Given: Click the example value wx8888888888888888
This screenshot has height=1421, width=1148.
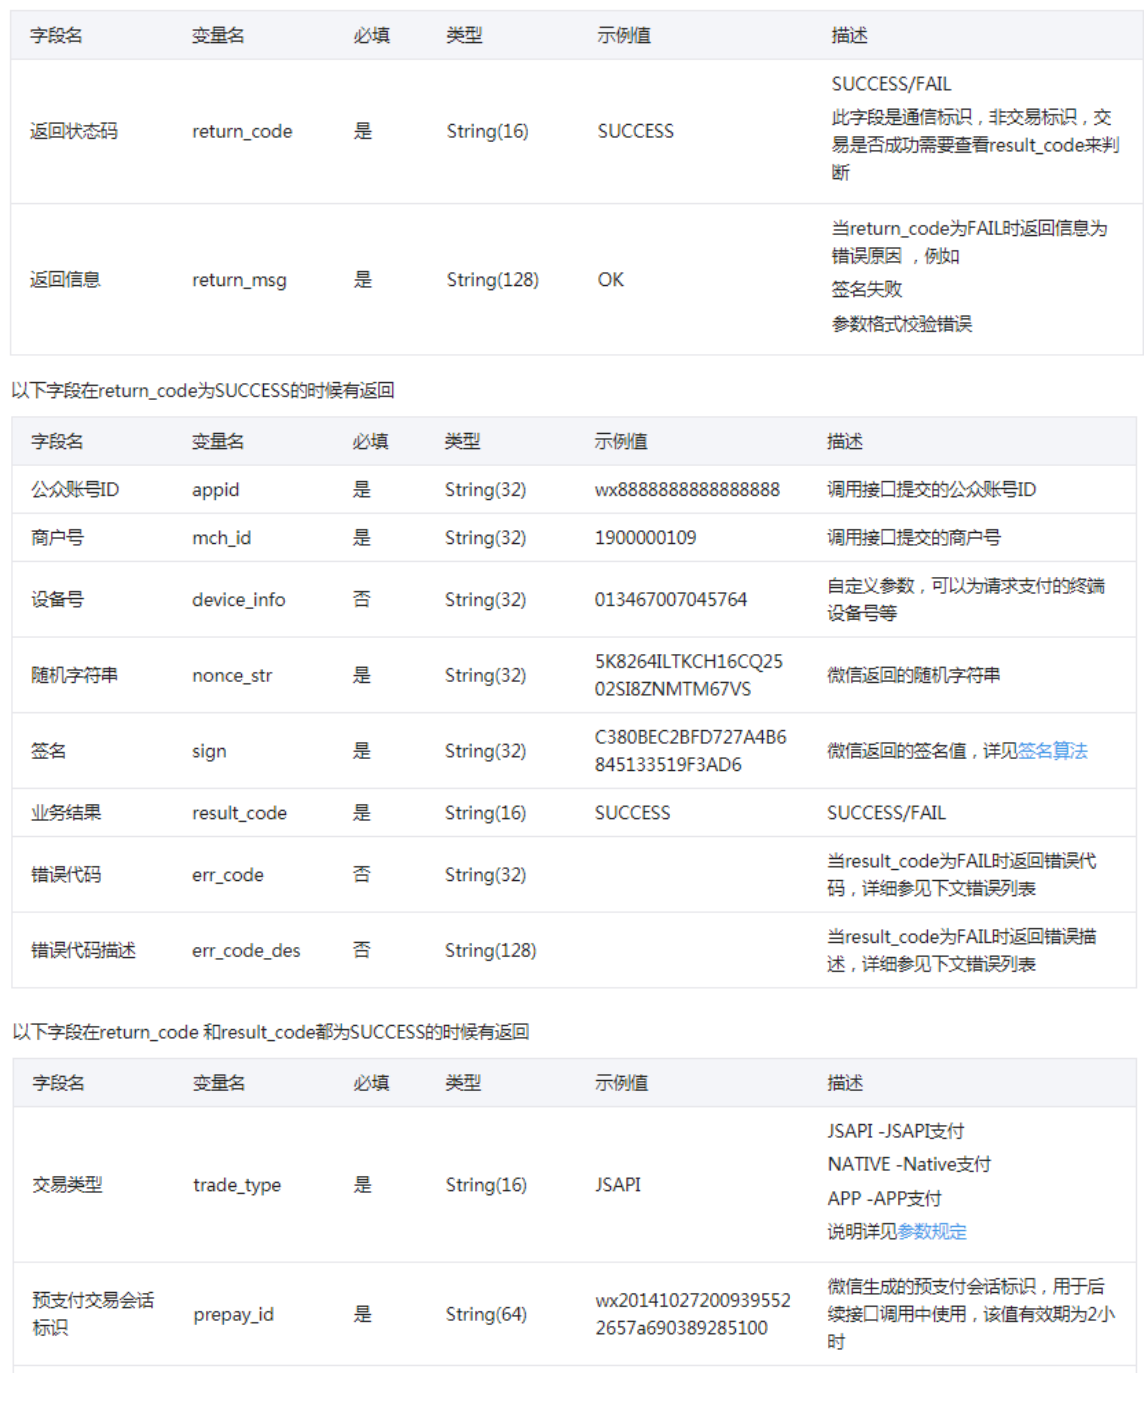Looking at the screenshot, I should (x=687, y=490).
